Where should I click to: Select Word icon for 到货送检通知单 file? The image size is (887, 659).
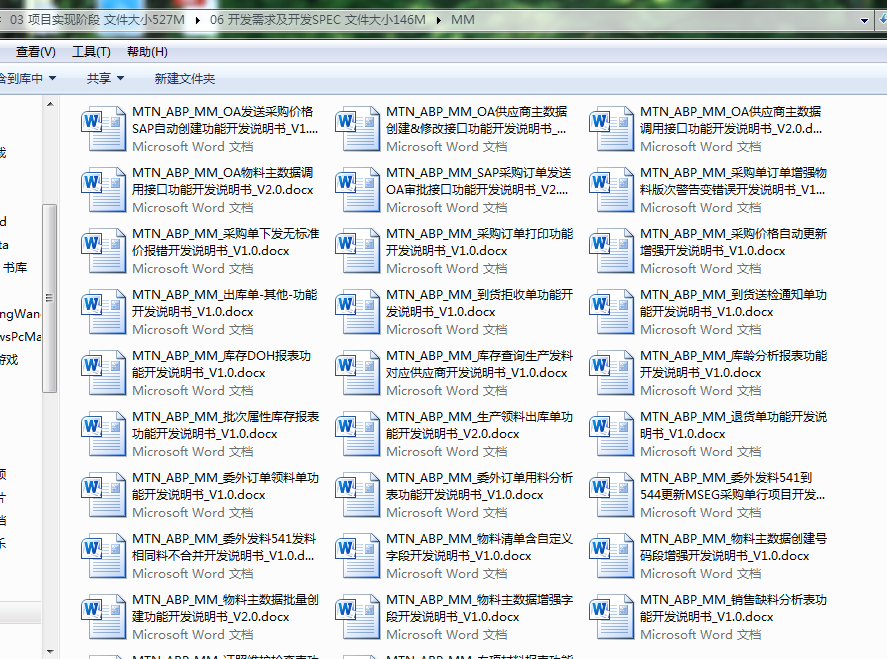pyautogui.click(x=611, y=312)
